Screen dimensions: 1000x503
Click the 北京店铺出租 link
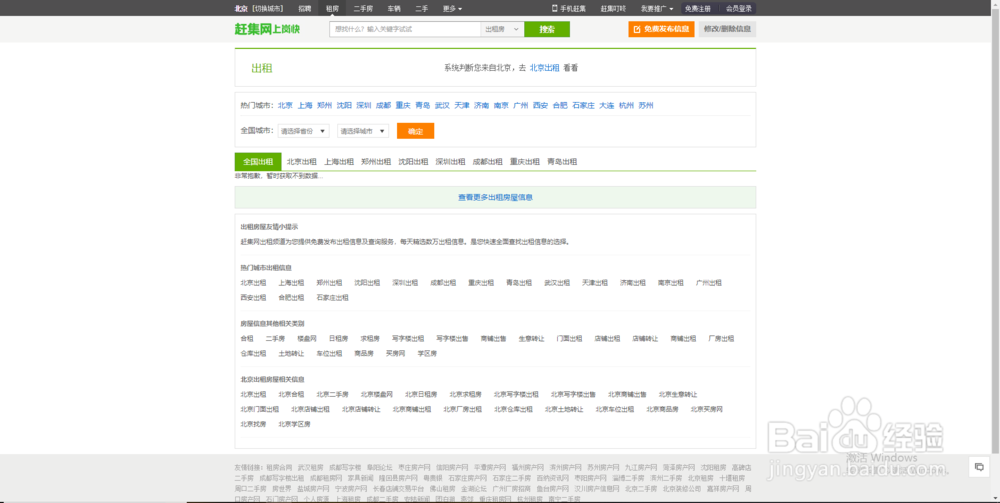point(311,409)
